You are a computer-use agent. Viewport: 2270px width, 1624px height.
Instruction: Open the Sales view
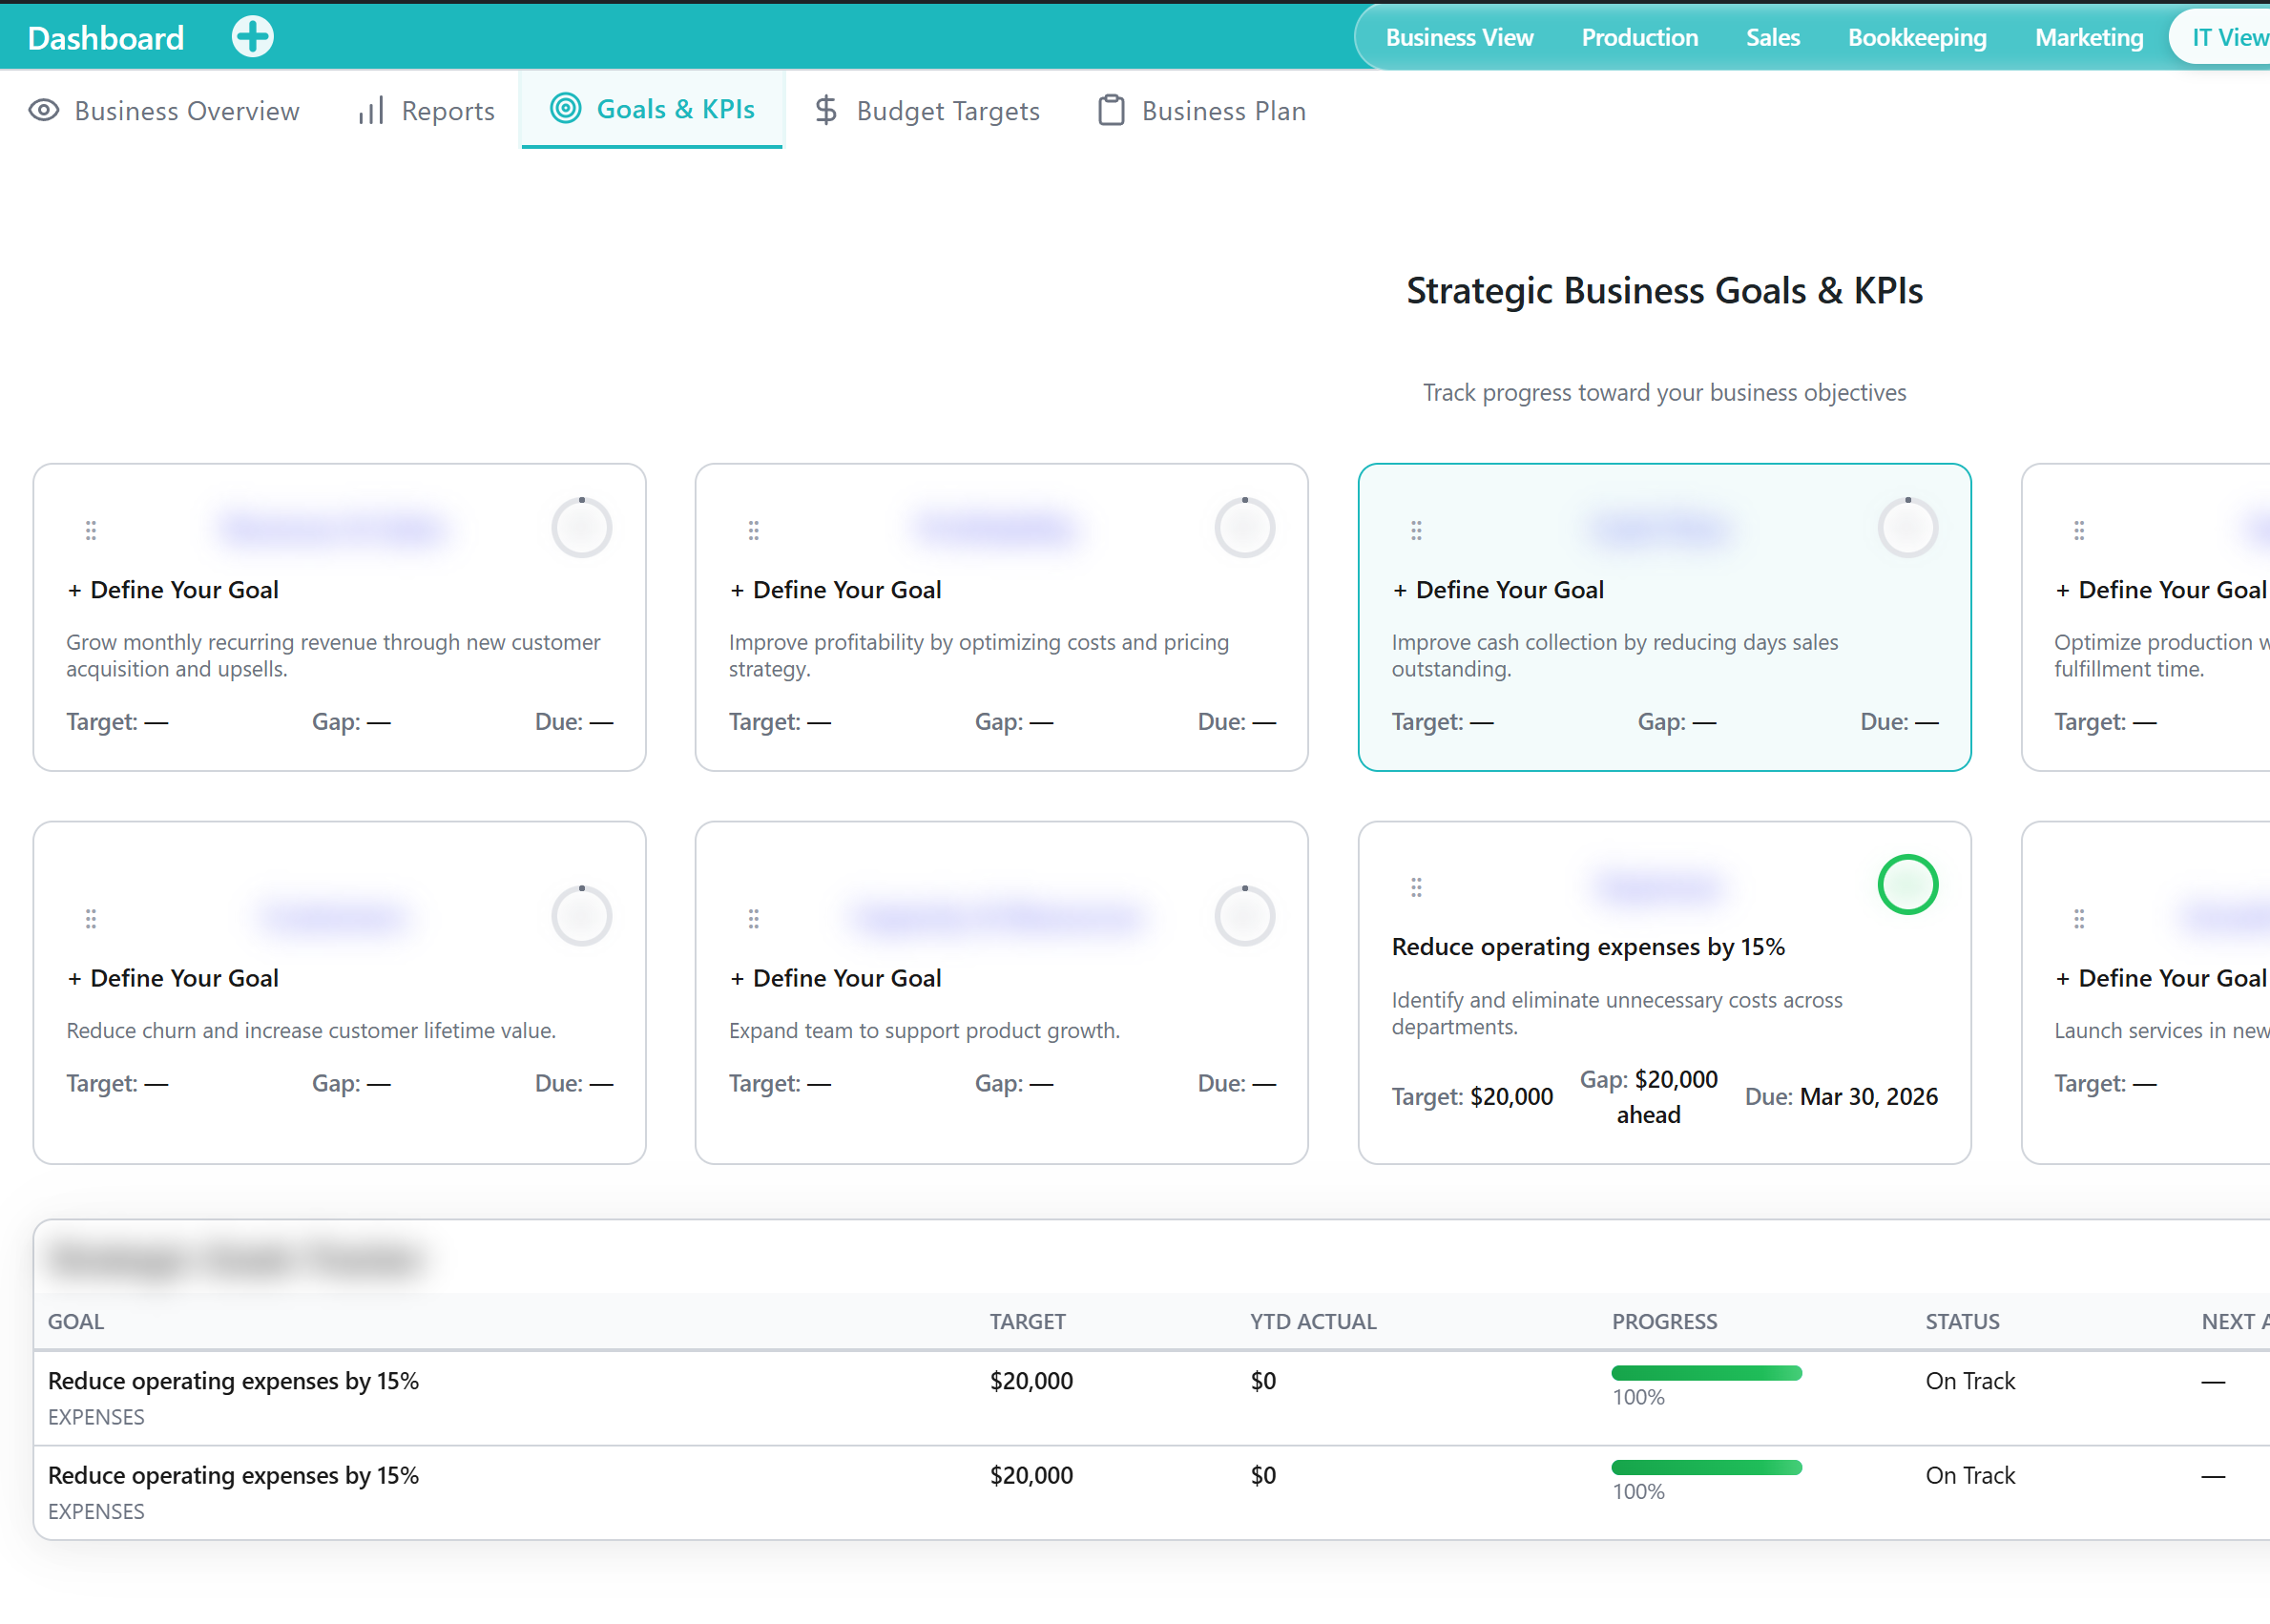[1772, 38]
